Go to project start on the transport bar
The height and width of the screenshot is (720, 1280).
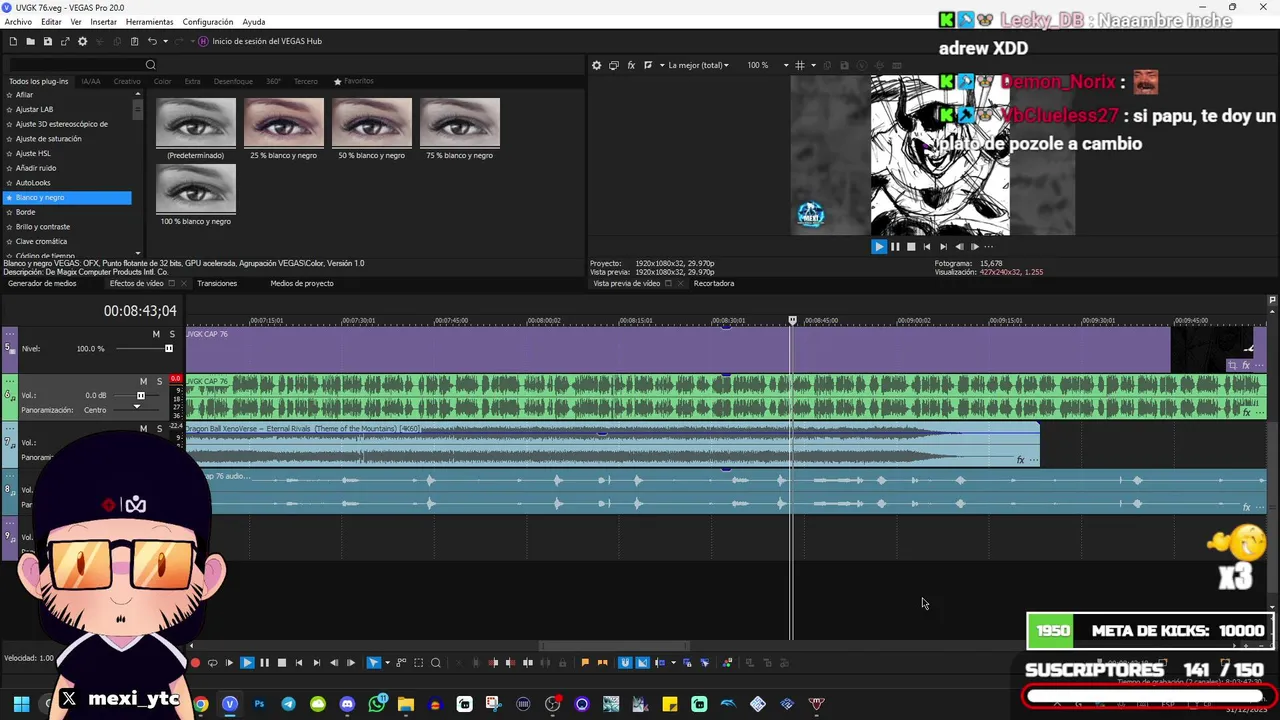[299, 662]
